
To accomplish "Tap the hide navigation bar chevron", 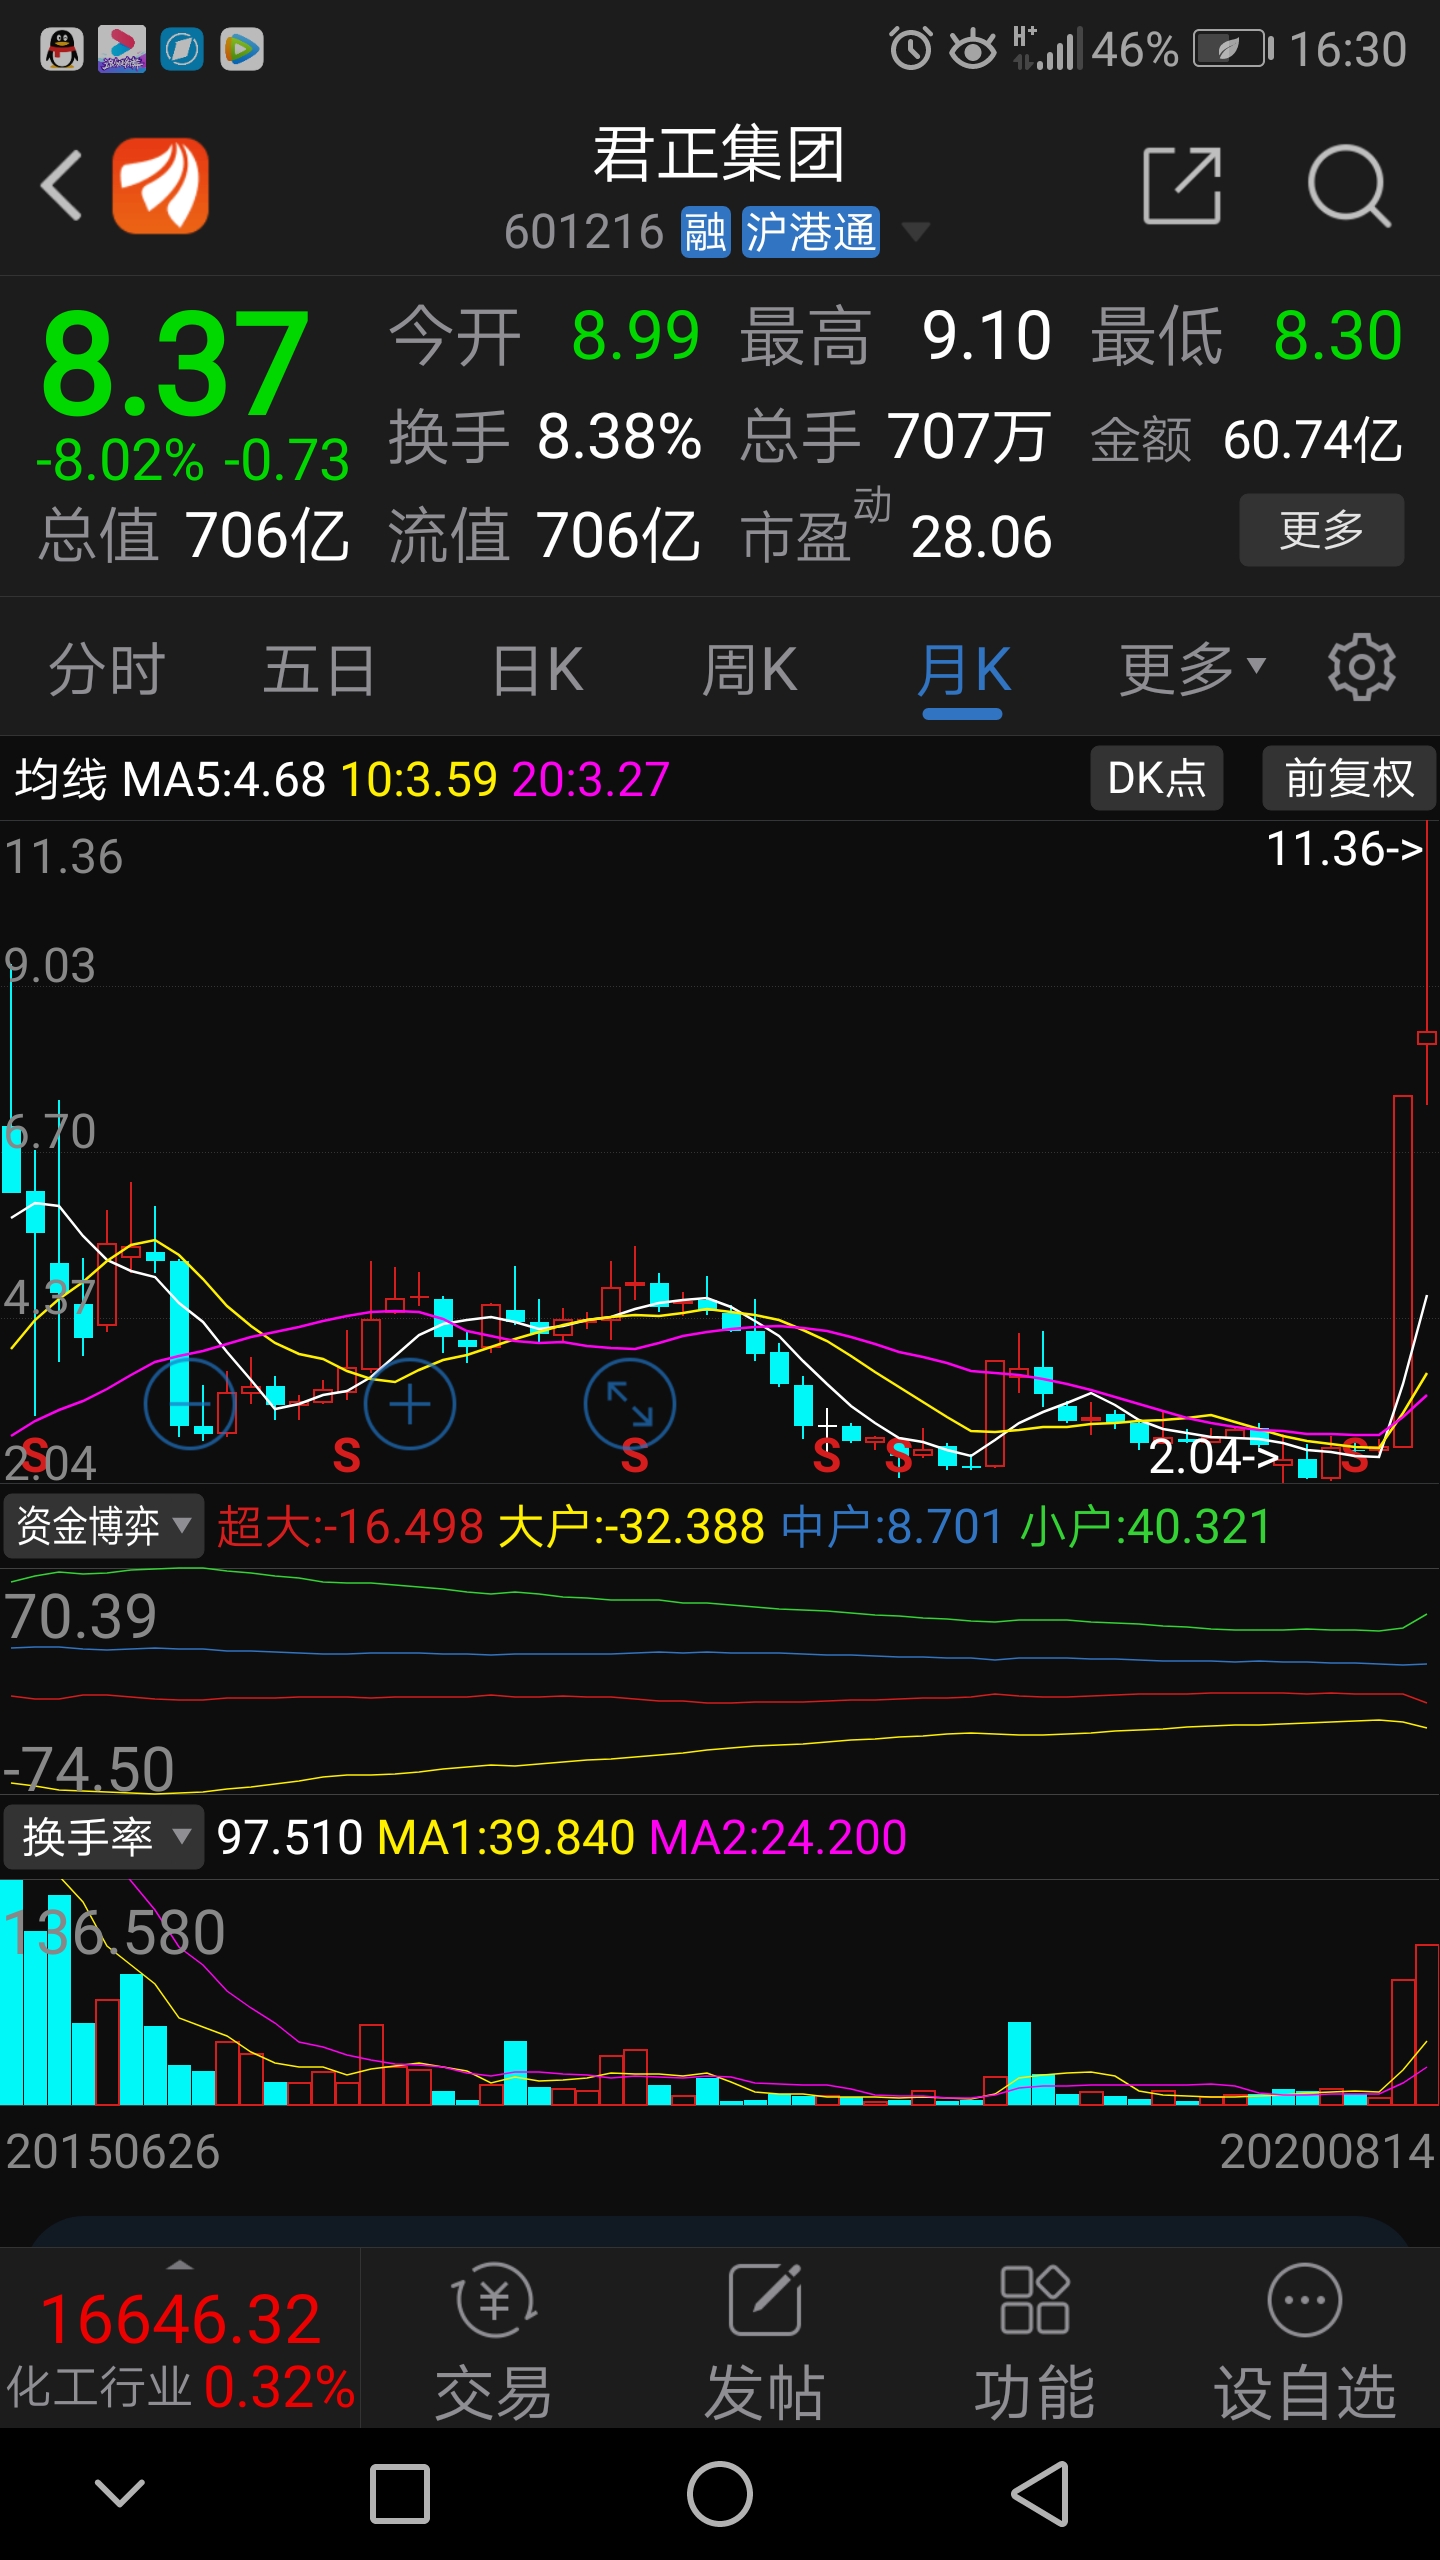I will click(x=120, y=2494).
